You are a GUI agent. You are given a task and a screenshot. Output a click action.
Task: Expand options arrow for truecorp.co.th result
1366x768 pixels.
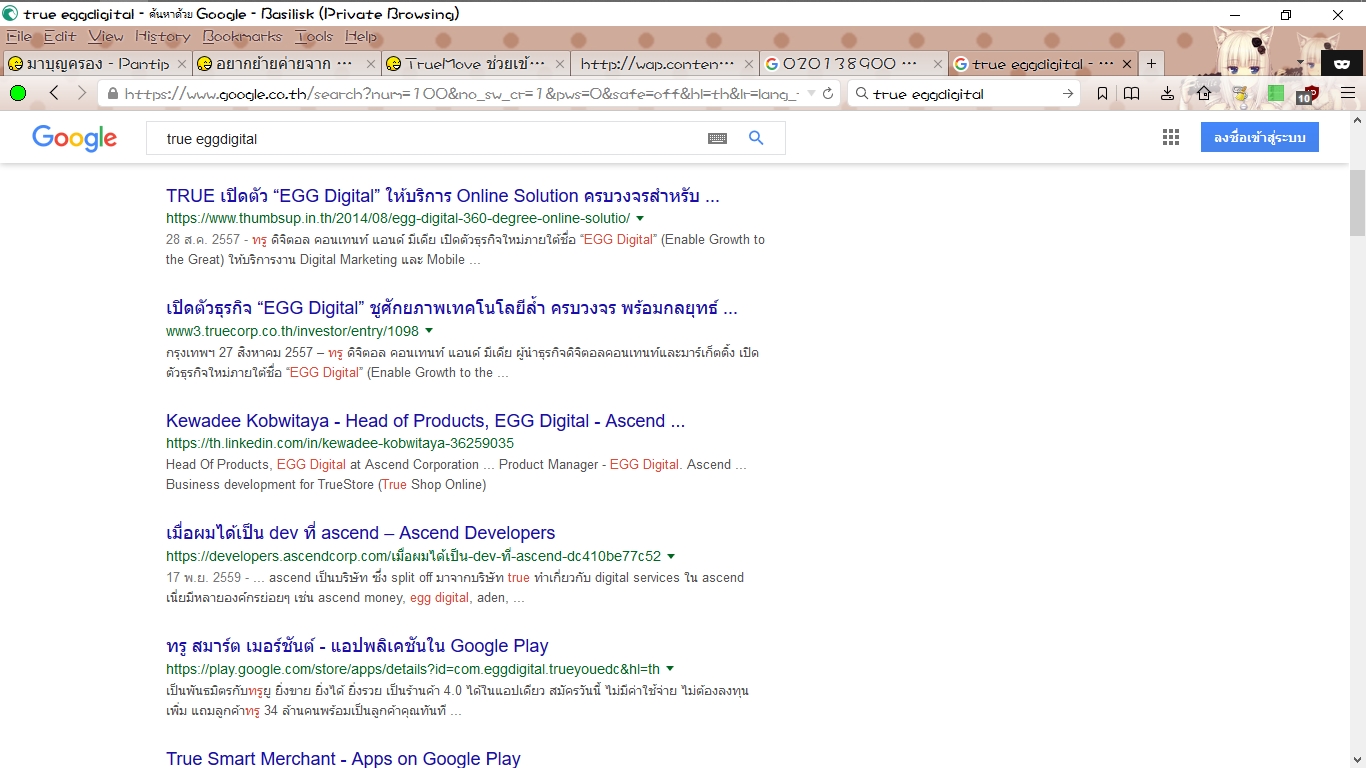click(429, 330)
